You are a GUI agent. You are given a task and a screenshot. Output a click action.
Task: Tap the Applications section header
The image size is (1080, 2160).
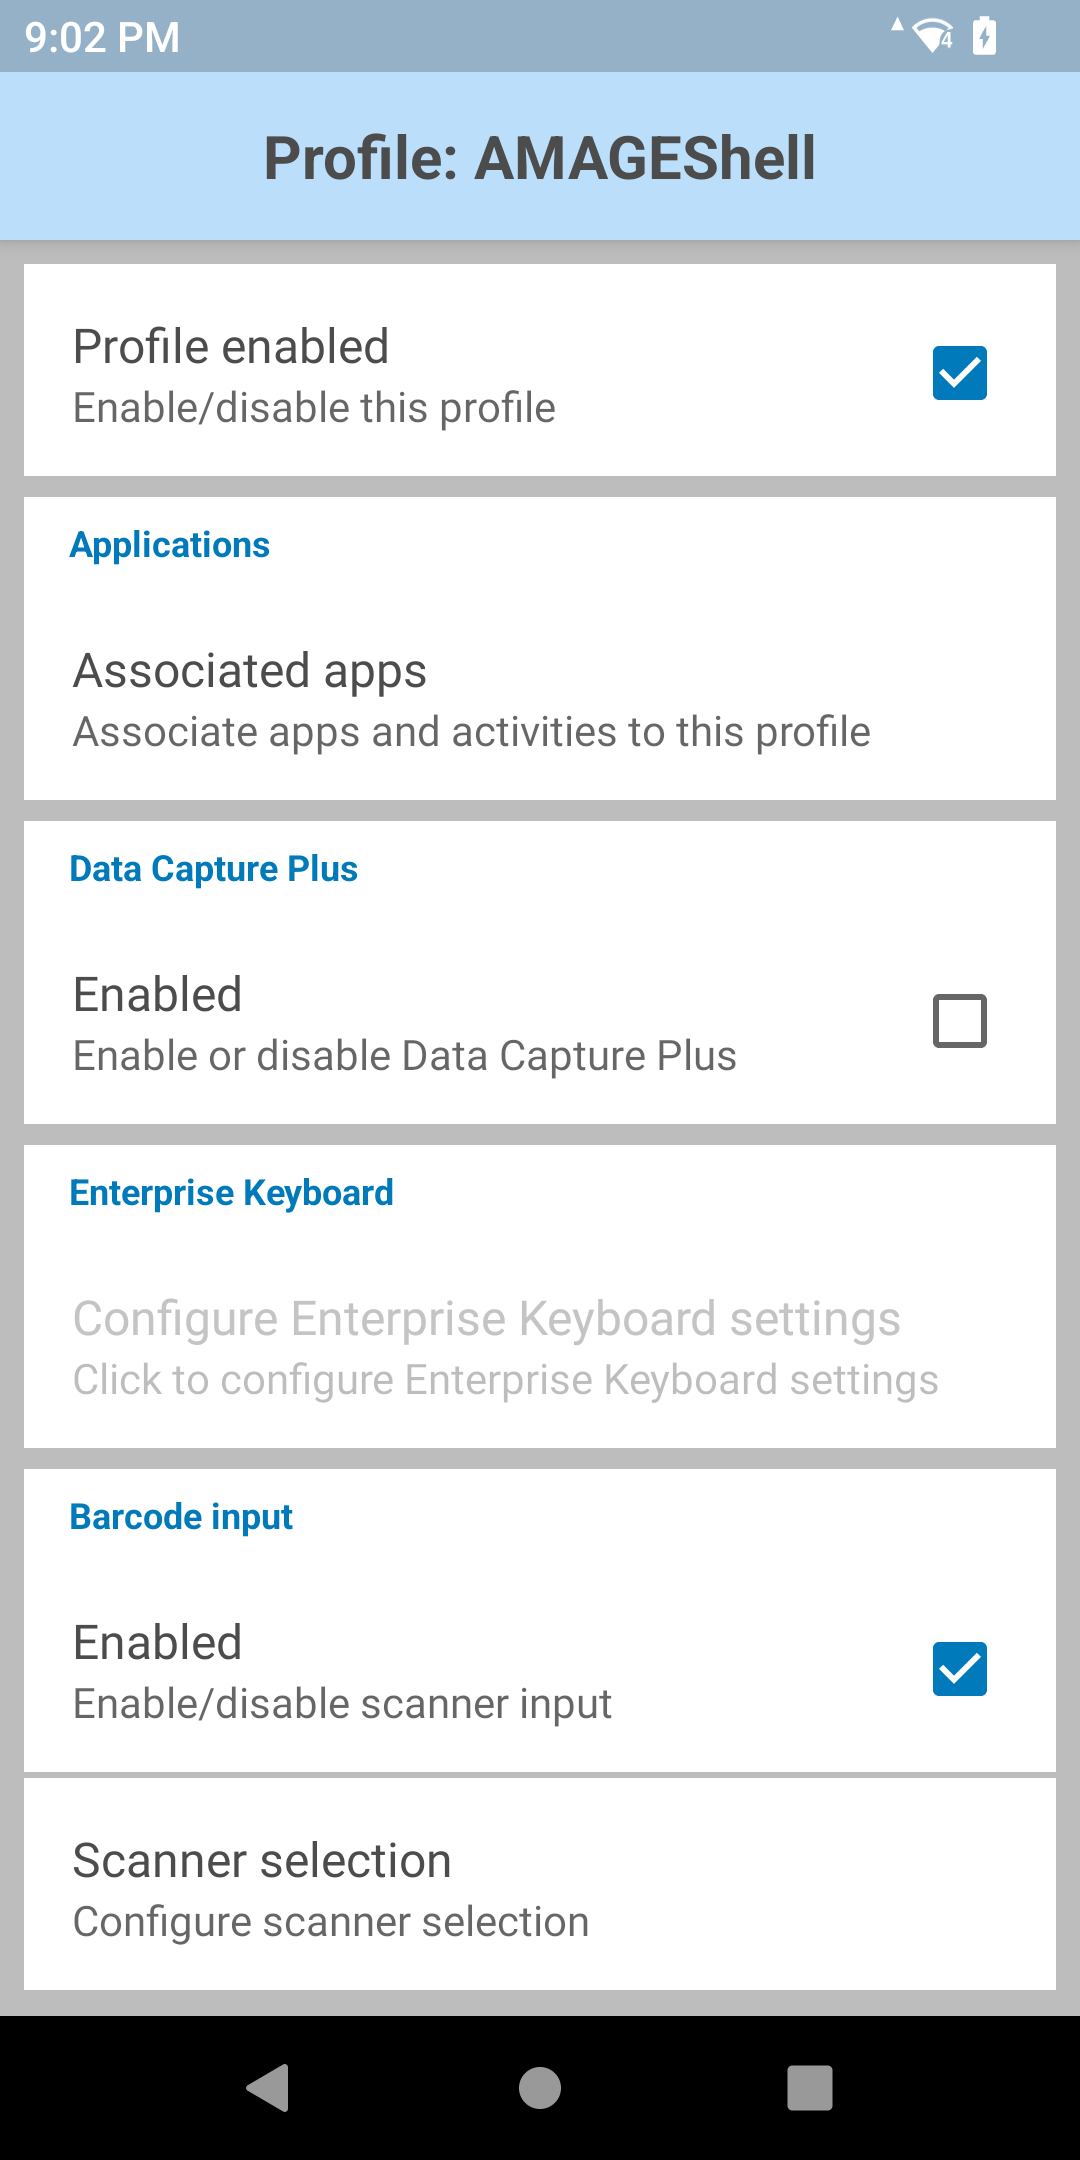(170, 545)
